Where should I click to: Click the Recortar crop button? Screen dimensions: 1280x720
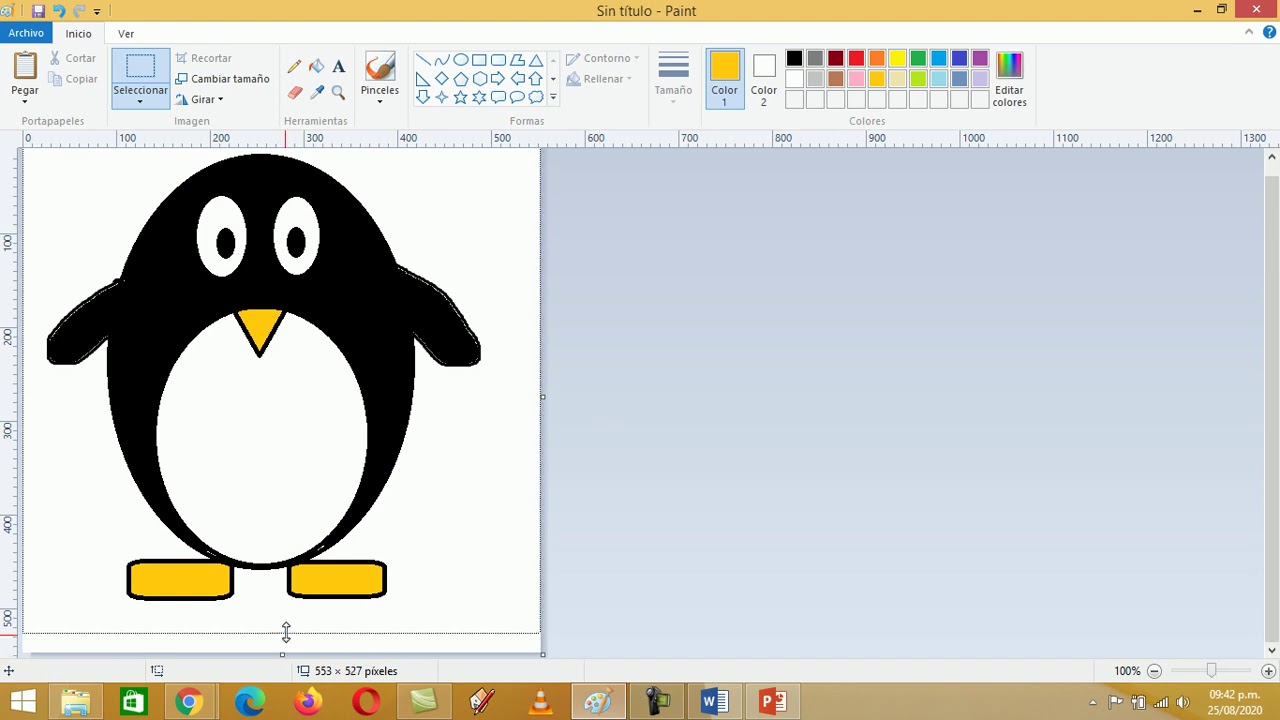[203, 58]
